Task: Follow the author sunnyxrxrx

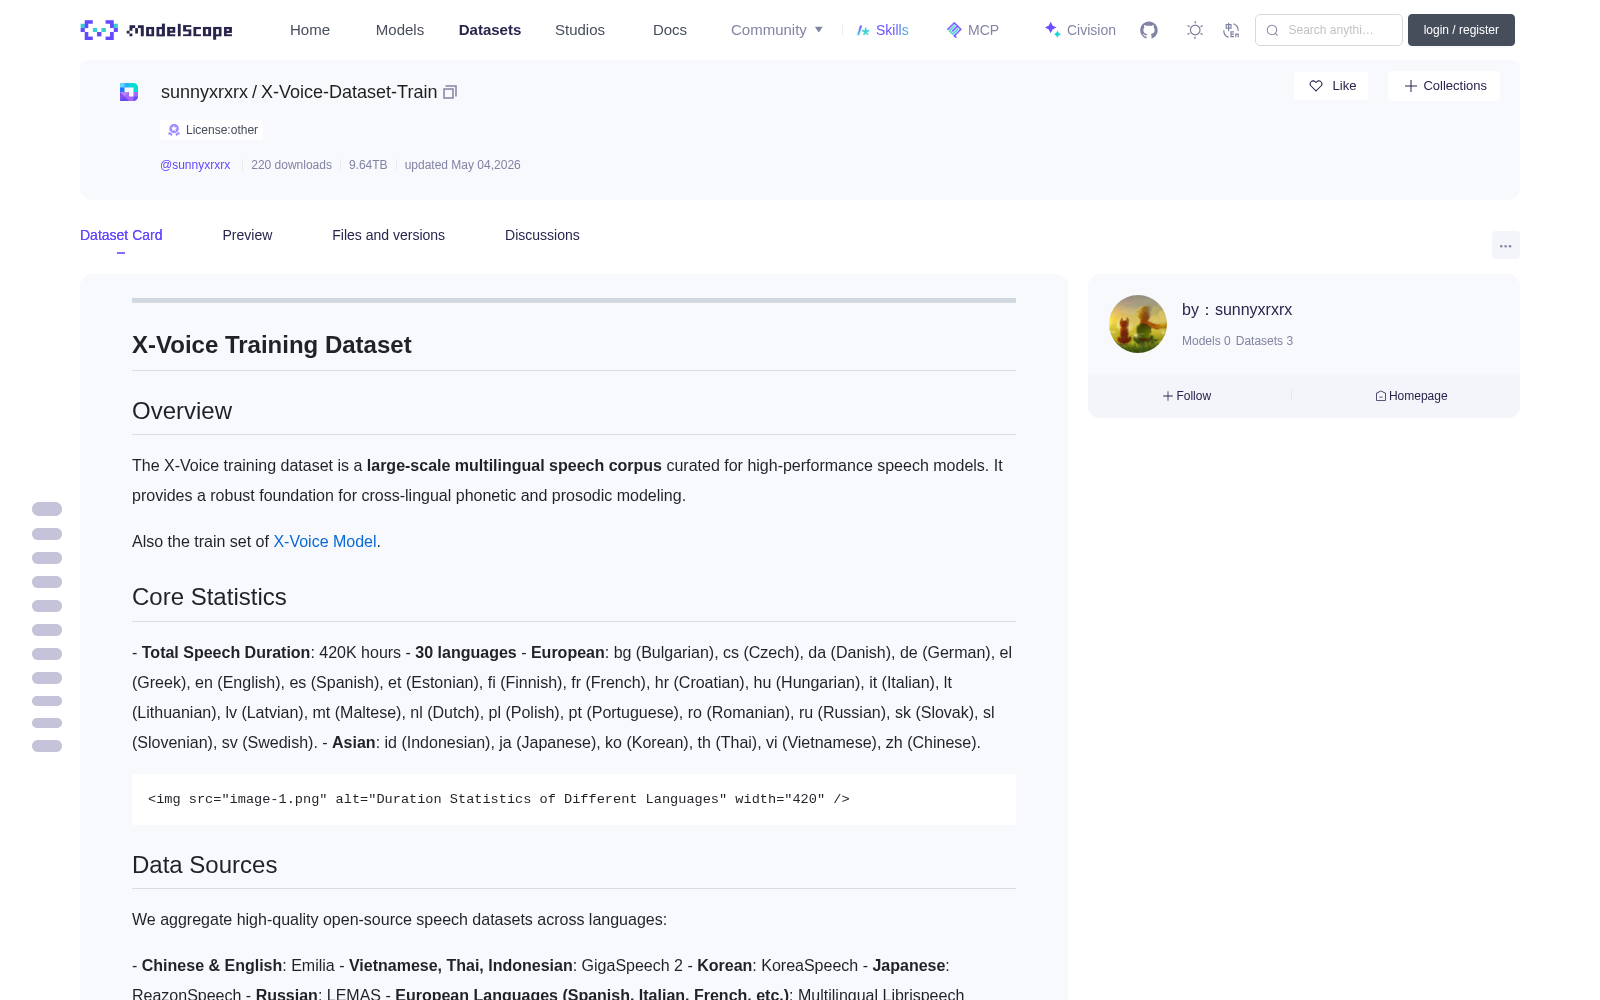Action: pyautogui.click(x=1187, y=396)
